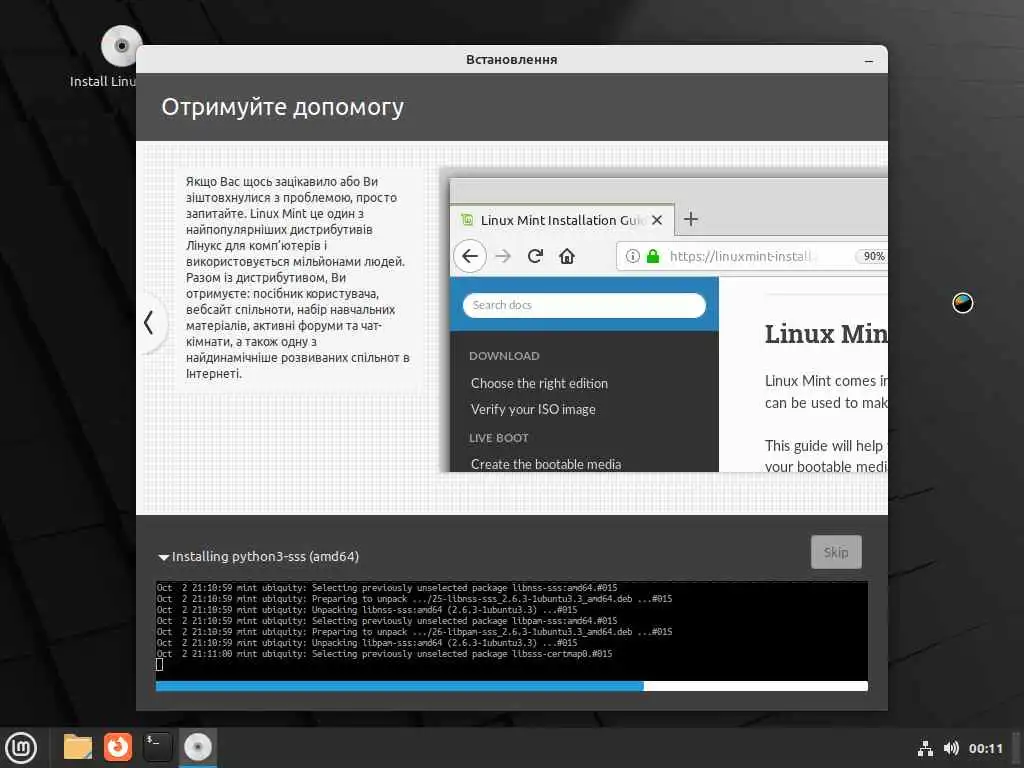Click the Отримуйте допомогу heading
1024x768 pixels.
[x=283, y=107]
